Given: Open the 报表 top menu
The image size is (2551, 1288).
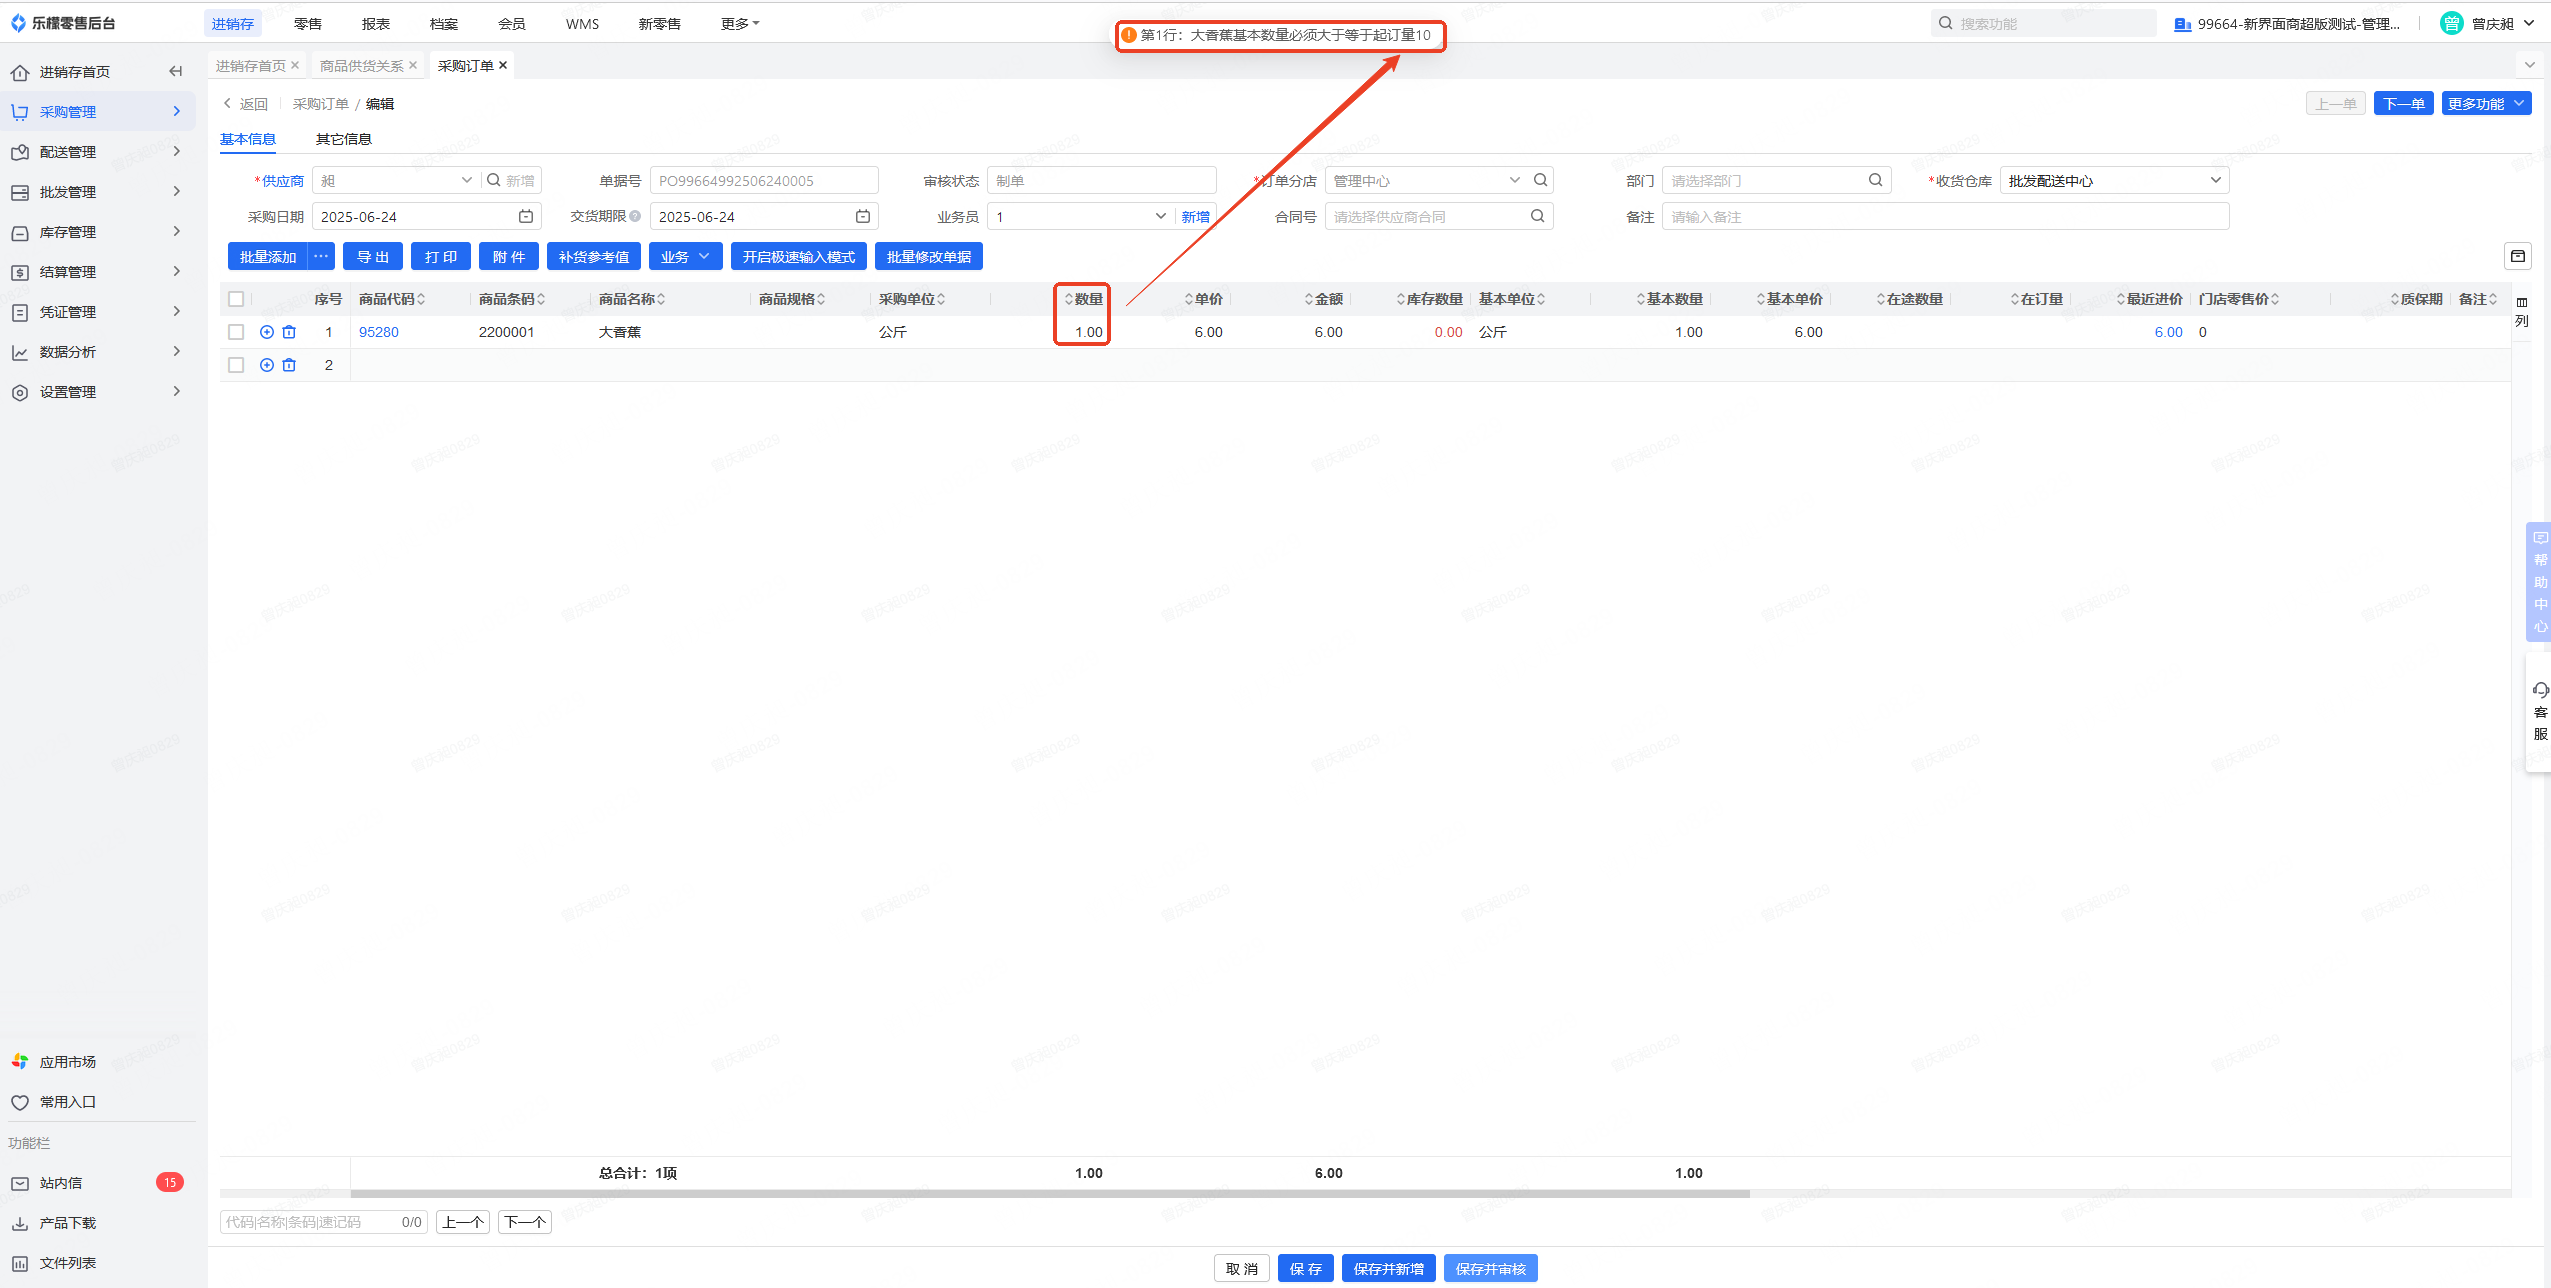Looking at the screenshot, I should point(376,23).
